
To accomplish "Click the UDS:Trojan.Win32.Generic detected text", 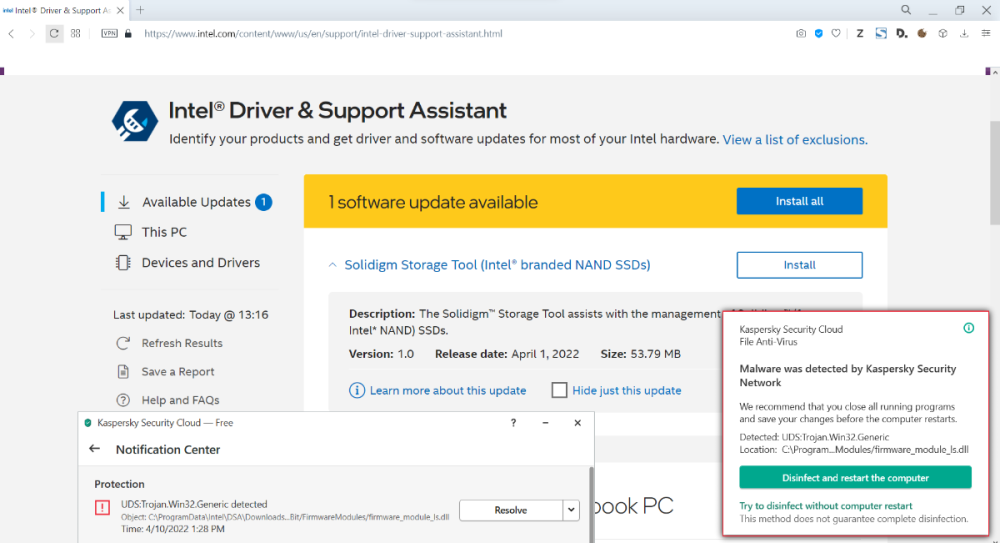I will click(x=194, y=504).
